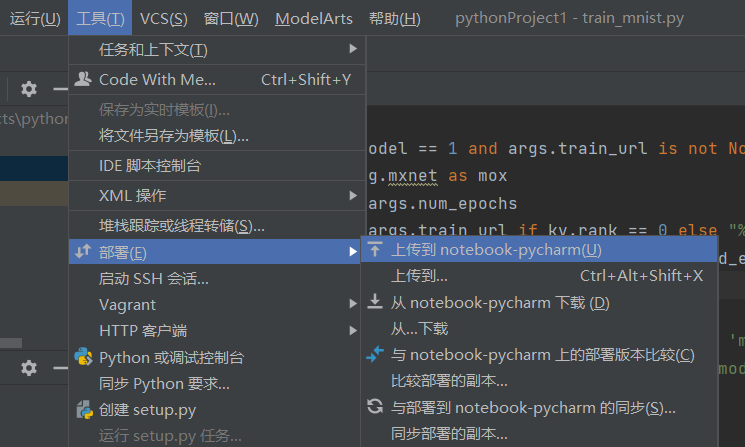Choose 上传到... entry
The width and height of the screenshot is (745, 447).
[539, 276]
